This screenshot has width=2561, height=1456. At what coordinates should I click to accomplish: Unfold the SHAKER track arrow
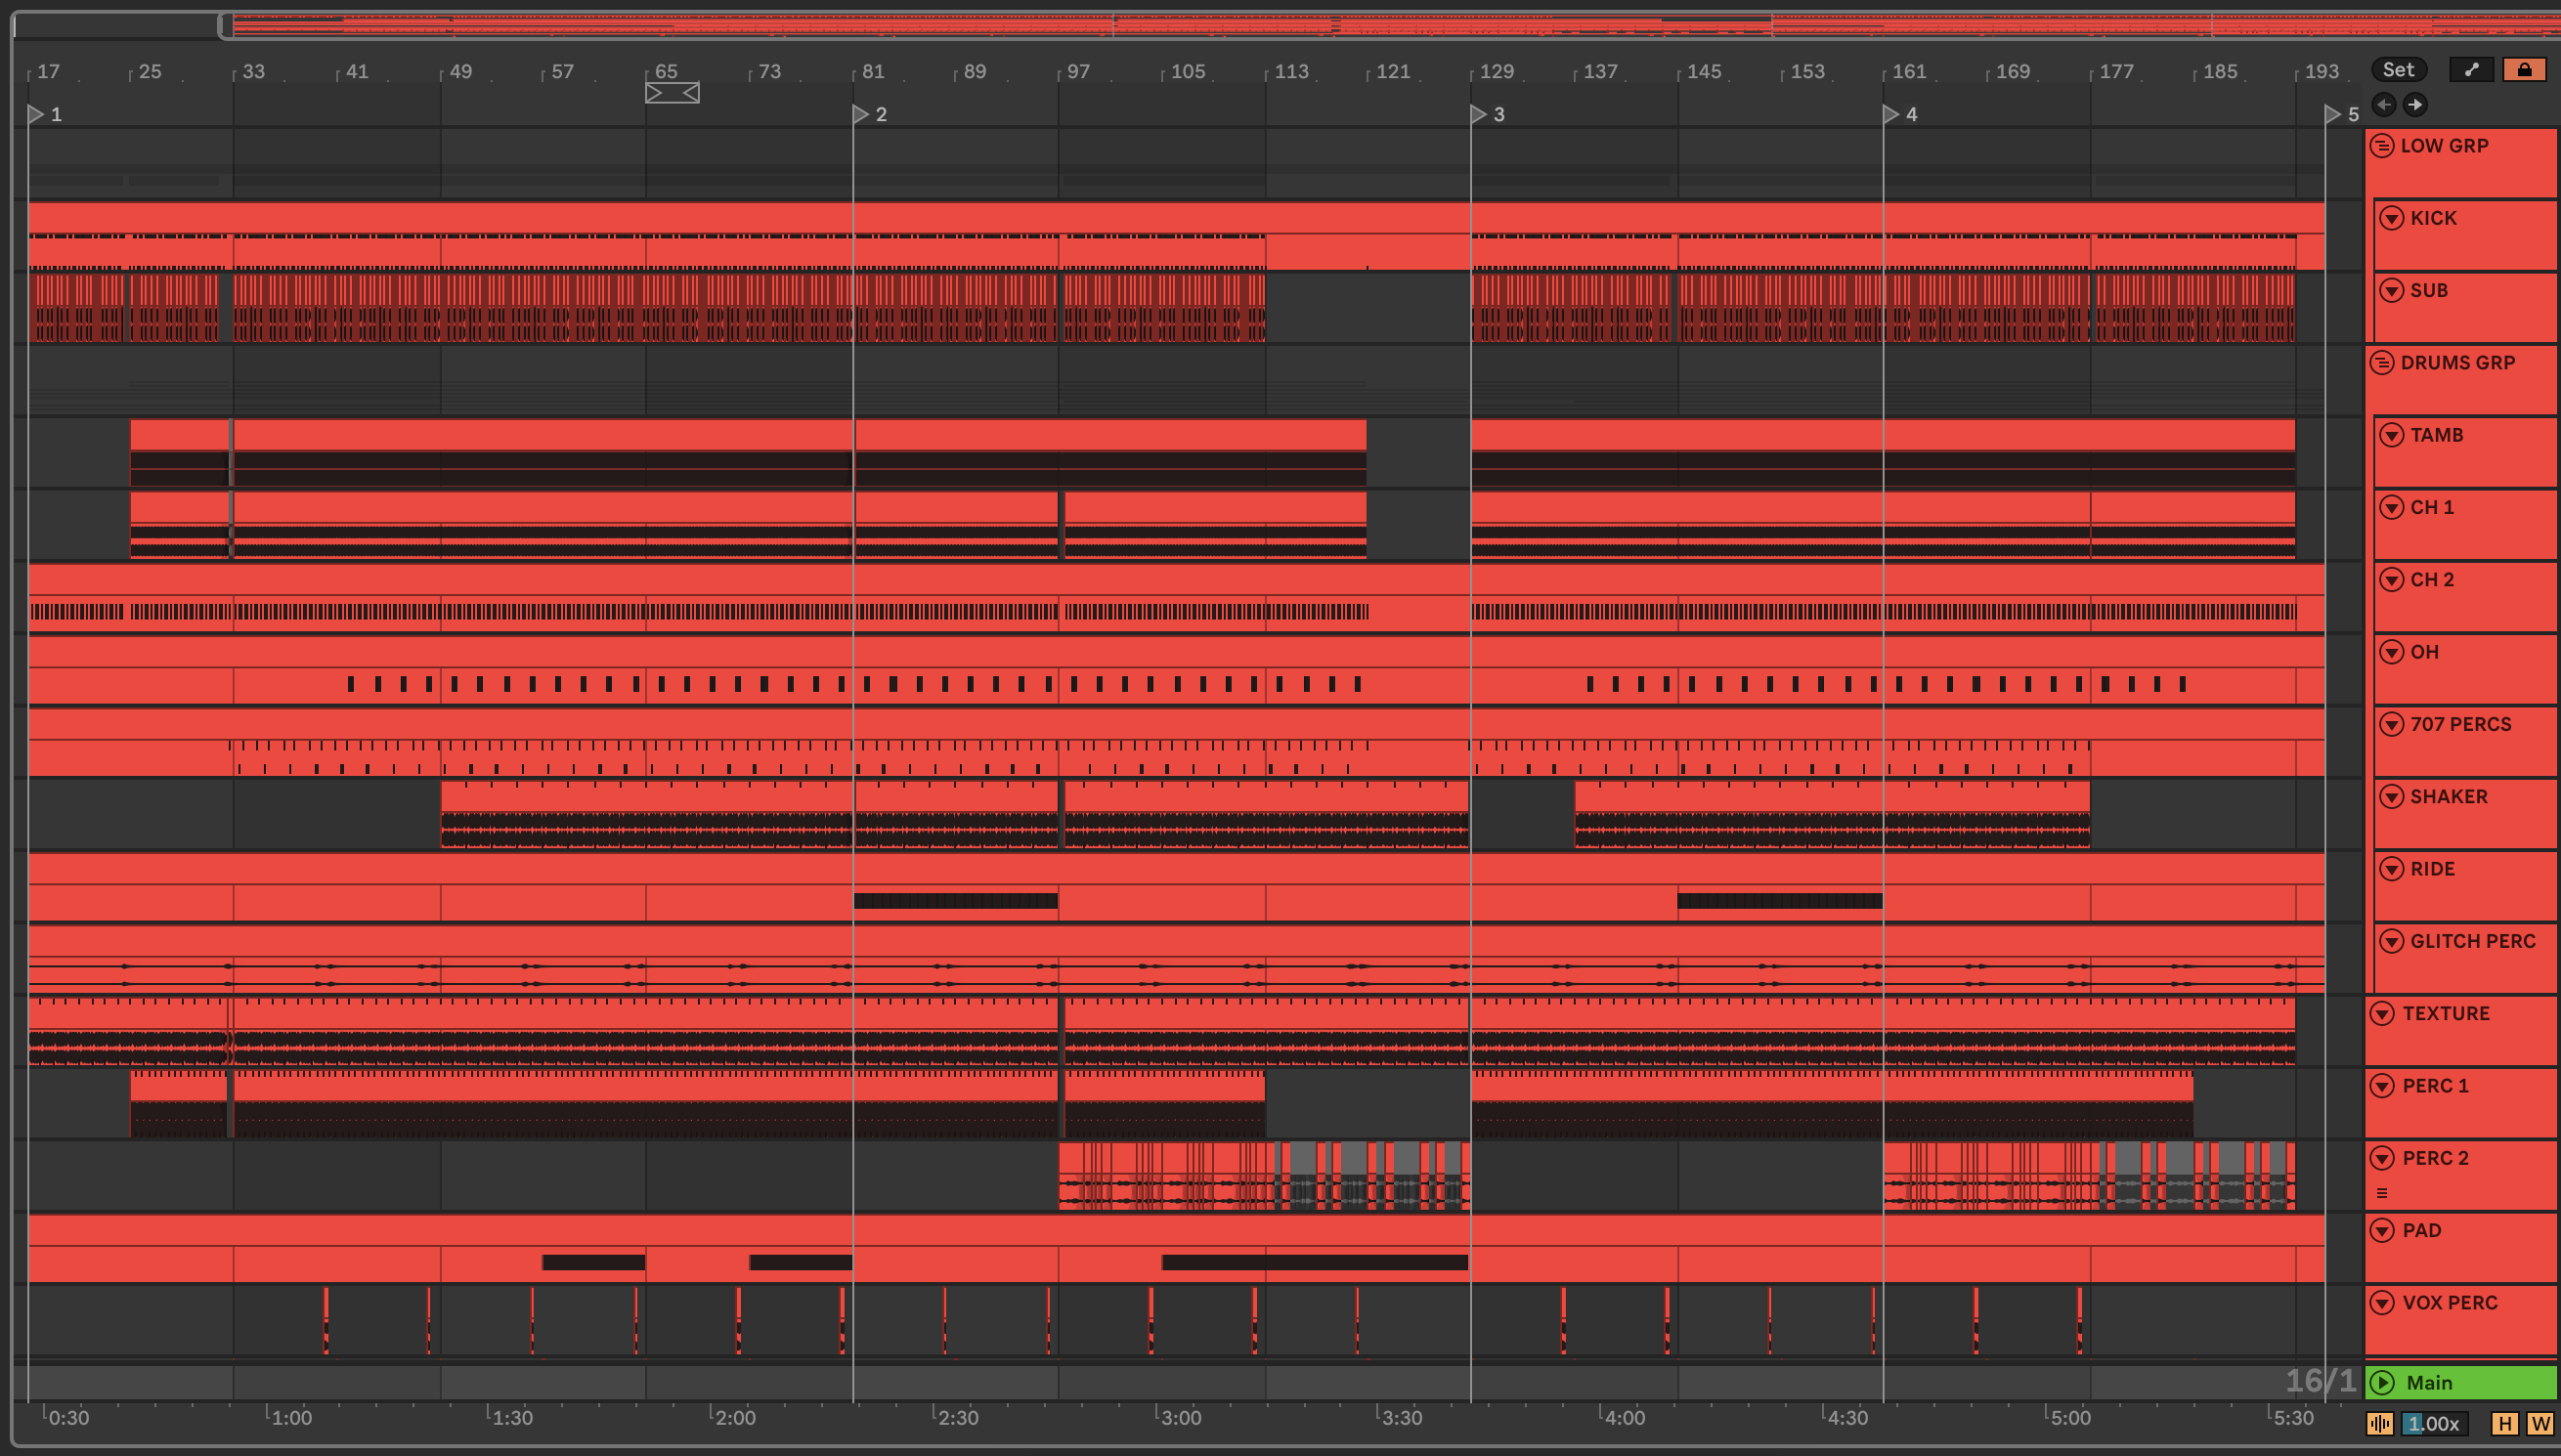[x=2391, y=797]
